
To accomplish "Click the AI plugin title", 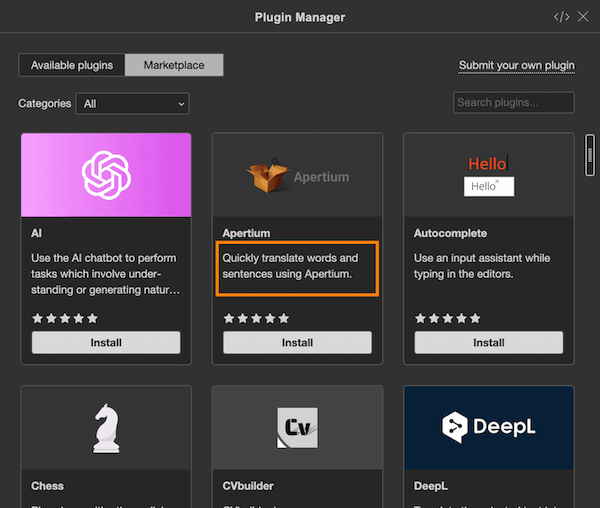I will click(36, 233).
